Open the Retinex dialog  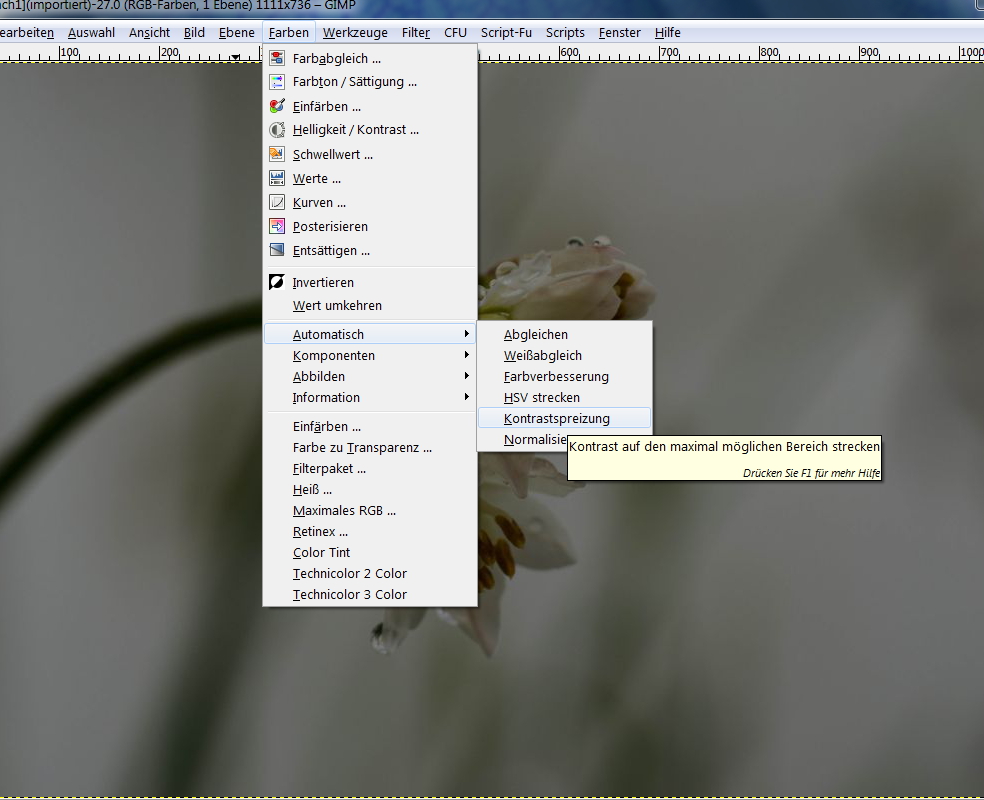point(370,531)
